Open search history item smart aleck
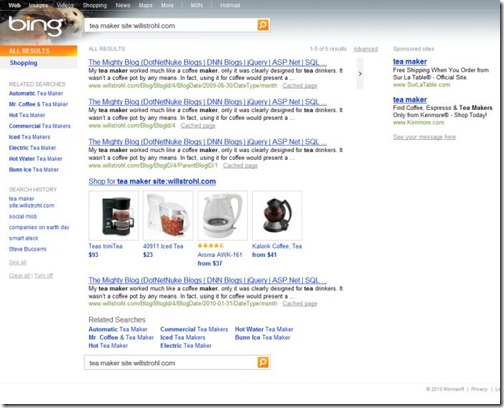 [x=24, y=238]
